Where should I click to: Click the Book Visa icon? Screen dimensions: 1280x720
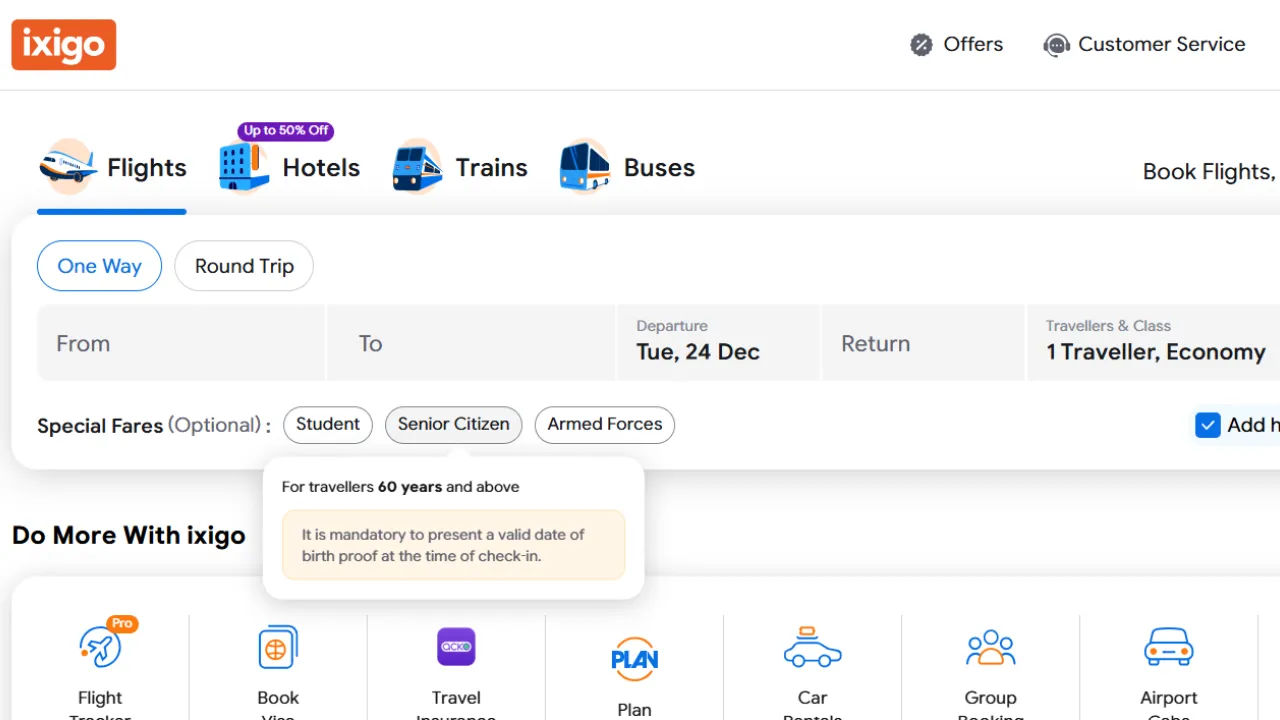(278, 649)
